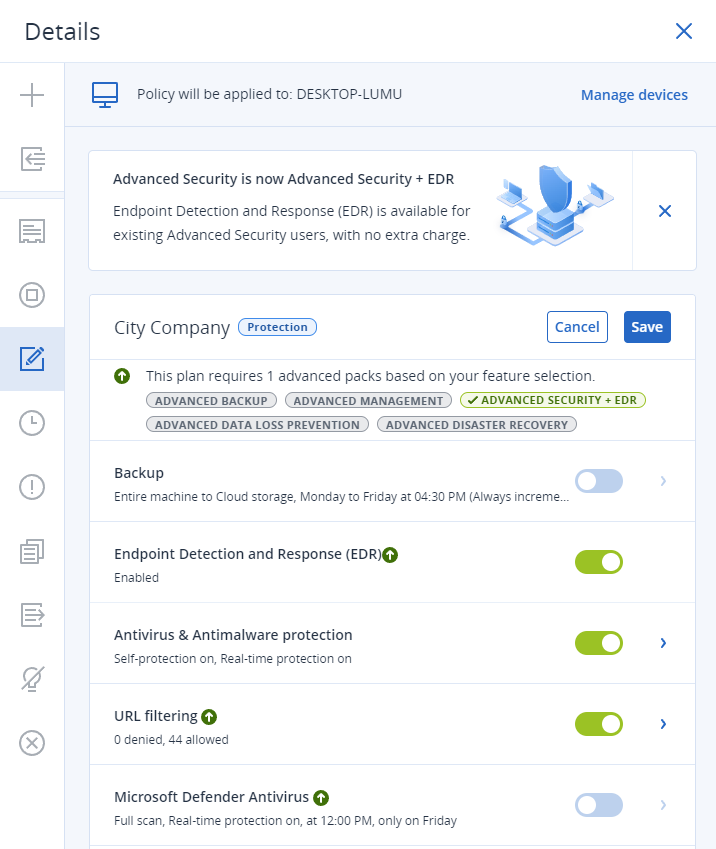Click the plus add icon in sidebar
Screen dimensions: 716x849
32,96
